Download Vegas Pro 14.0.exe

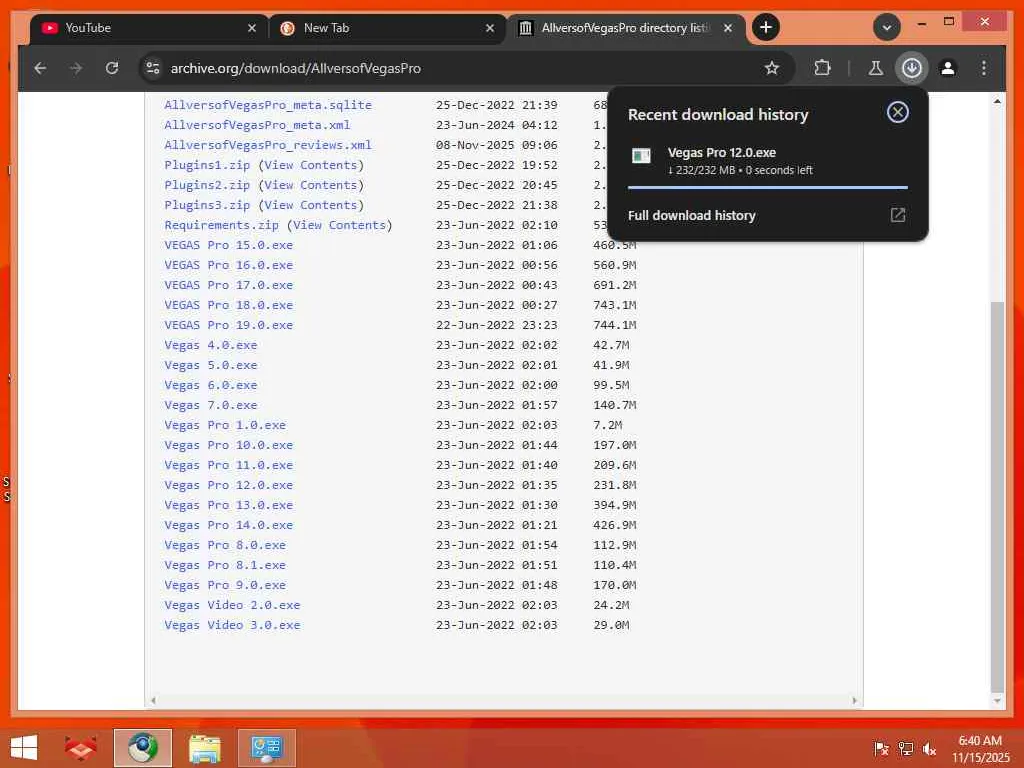tap(229, 525)
